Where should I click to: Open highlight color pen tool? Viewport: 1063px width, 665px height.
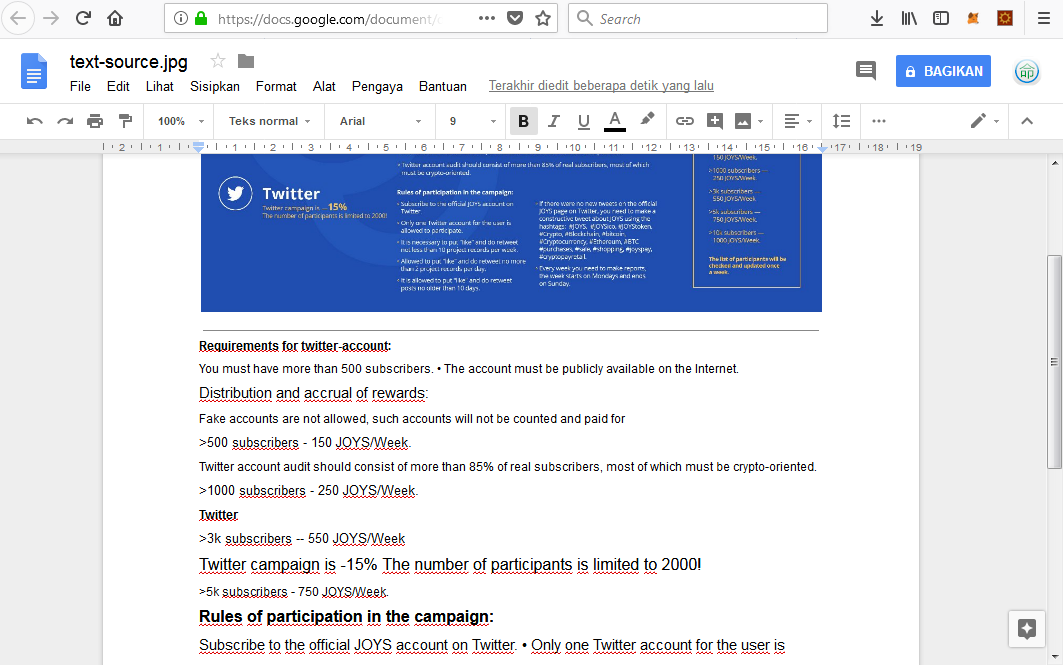647,119
